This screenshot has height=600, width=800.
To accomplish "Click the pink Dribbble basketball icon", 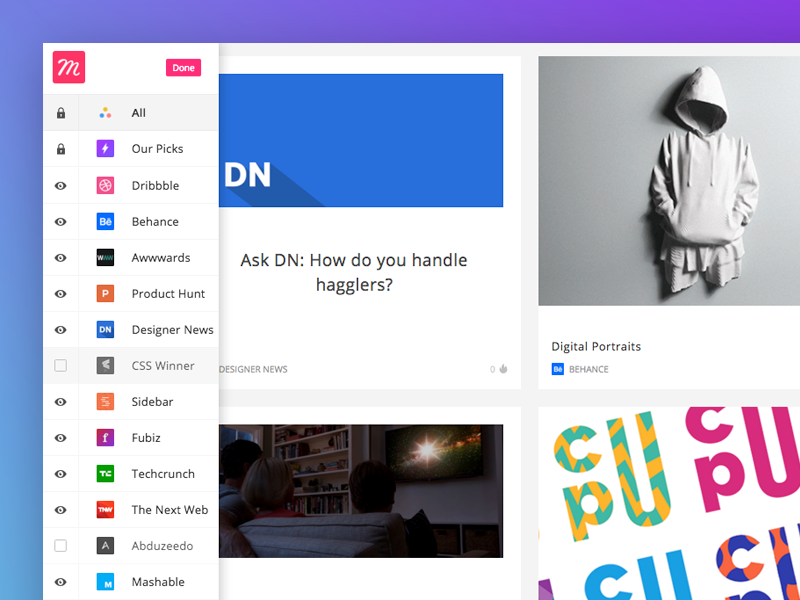I will point(105,185).
